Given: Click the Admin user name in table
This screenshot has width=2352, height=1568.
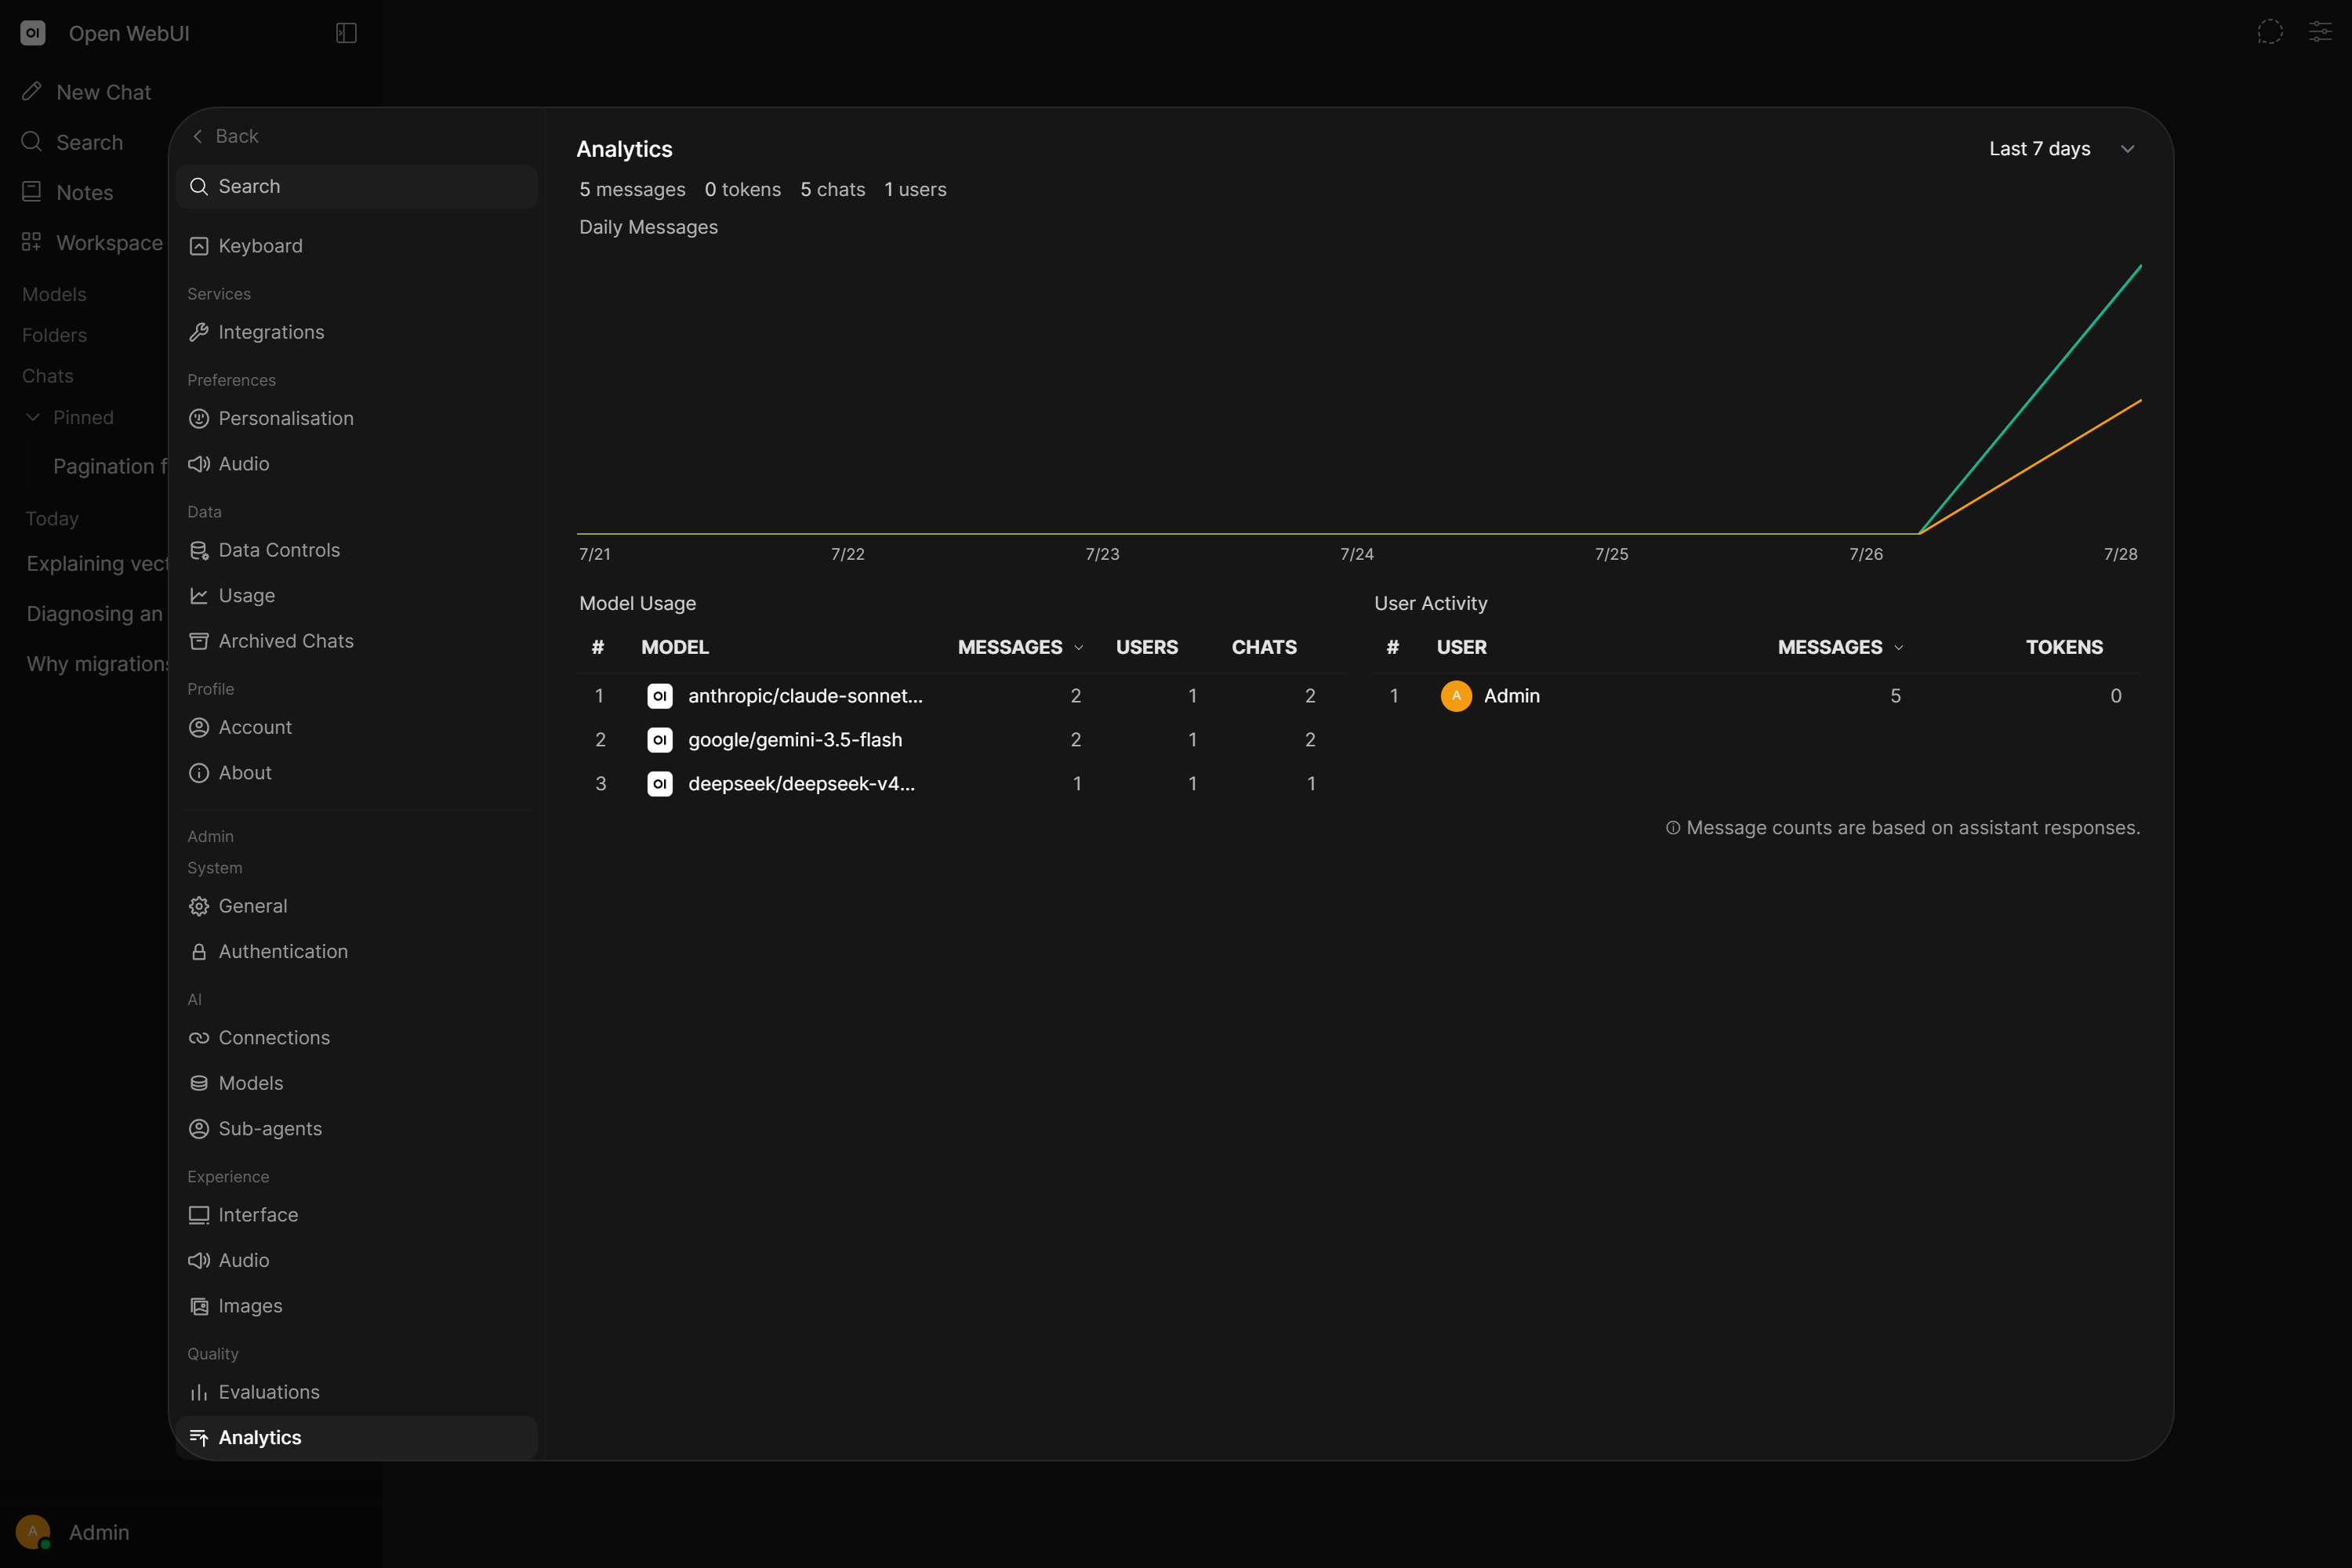Looking at the screenshot, I should coord(1512,696).
